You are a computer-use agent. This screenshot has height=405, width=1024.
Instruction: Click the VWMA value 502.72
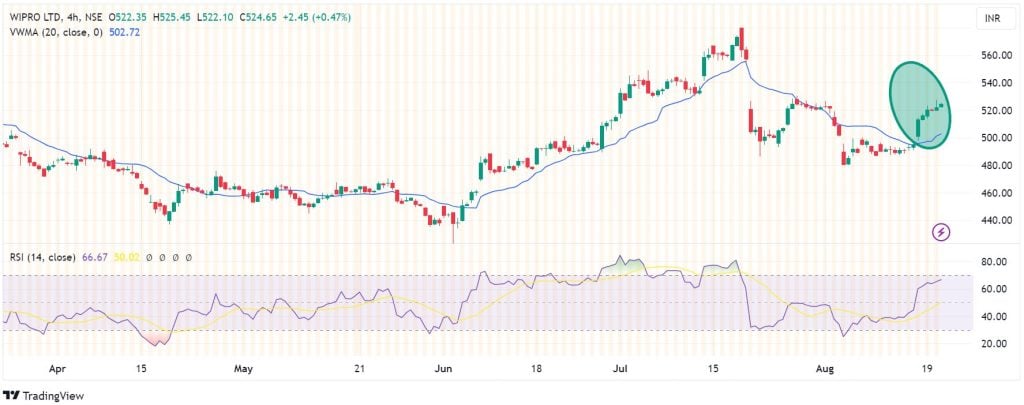click(126, 32)
